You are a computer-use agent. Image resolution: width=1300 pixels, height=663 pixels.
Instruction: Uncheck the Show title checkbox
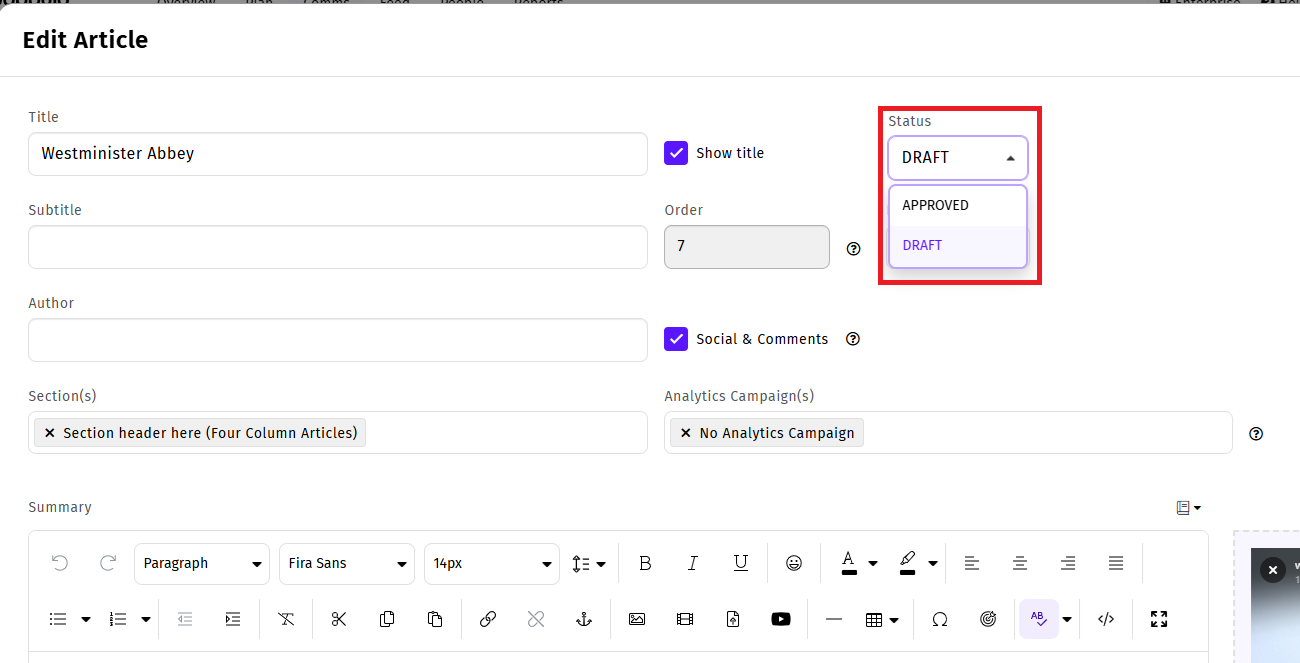tap(676, 153)
